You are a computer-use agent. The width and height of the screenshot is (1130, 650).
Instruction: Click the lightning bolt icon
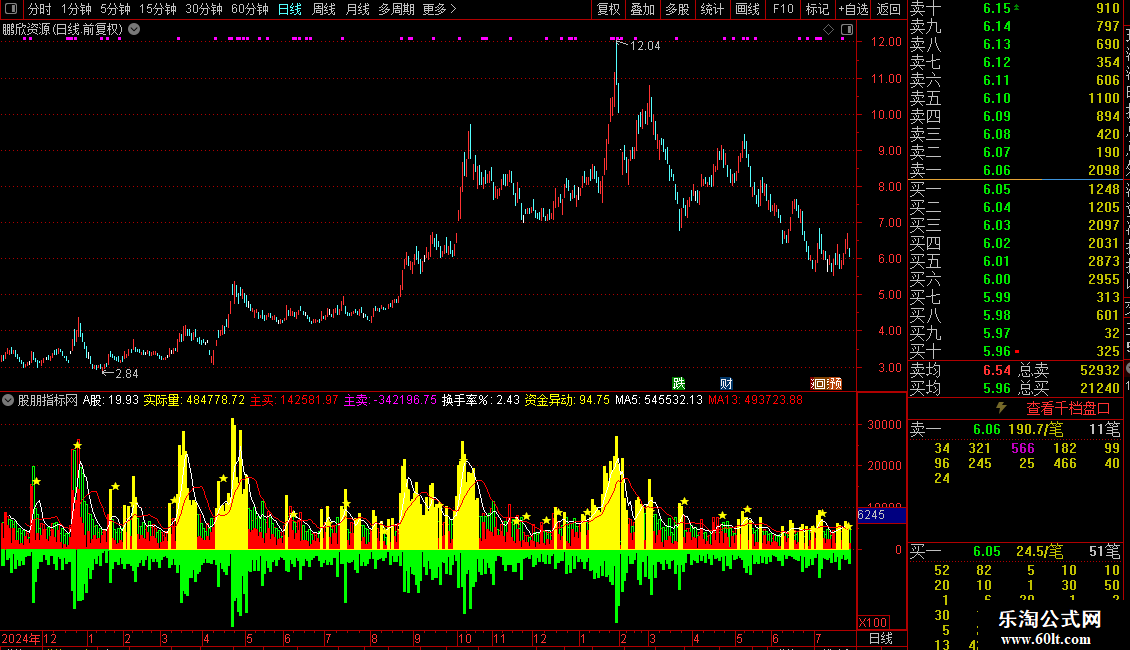pos(1001,408)
